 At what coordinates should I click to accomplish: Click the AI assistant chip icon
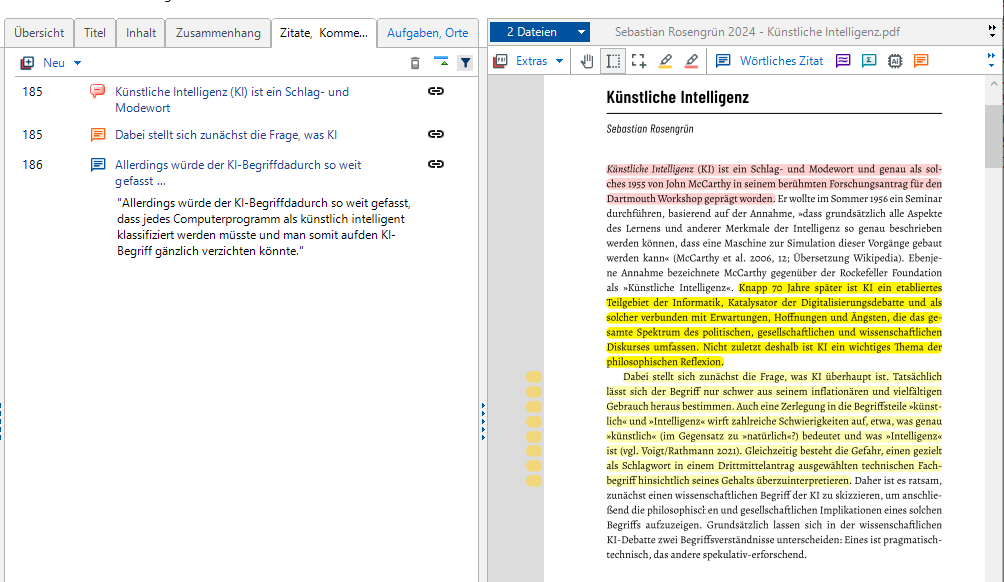(895, 61)
